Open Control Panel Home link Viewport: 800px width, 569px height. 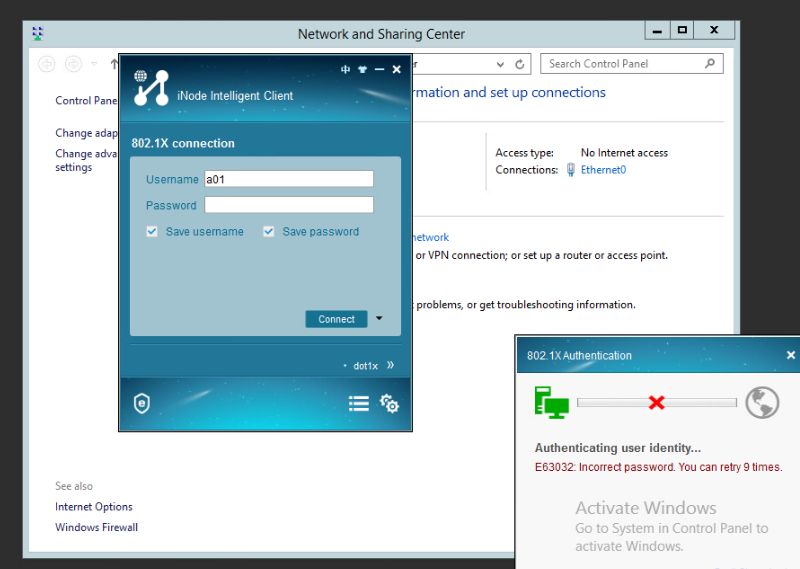pos(87,101)
